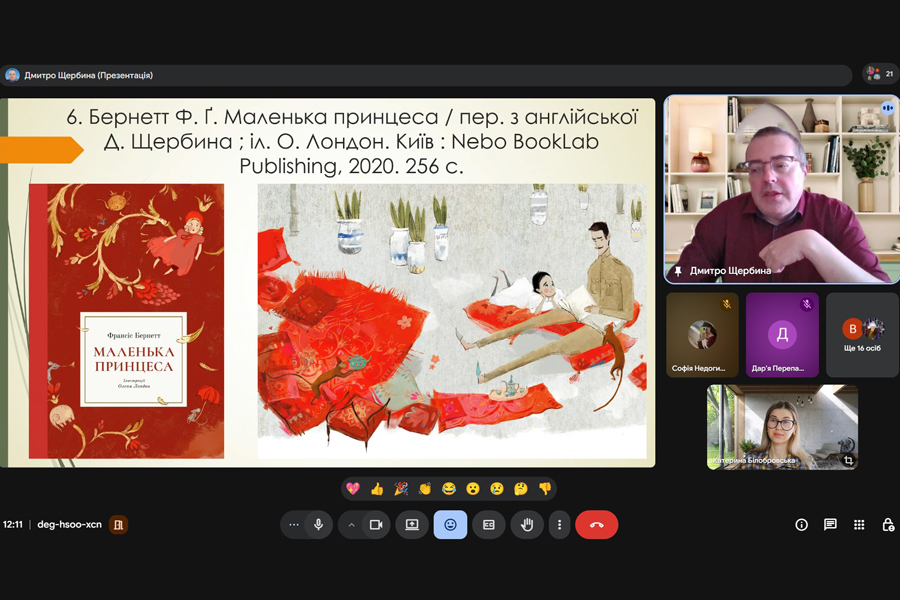Expand camera options chevron

pyautogui.click(x=351, y=525)
